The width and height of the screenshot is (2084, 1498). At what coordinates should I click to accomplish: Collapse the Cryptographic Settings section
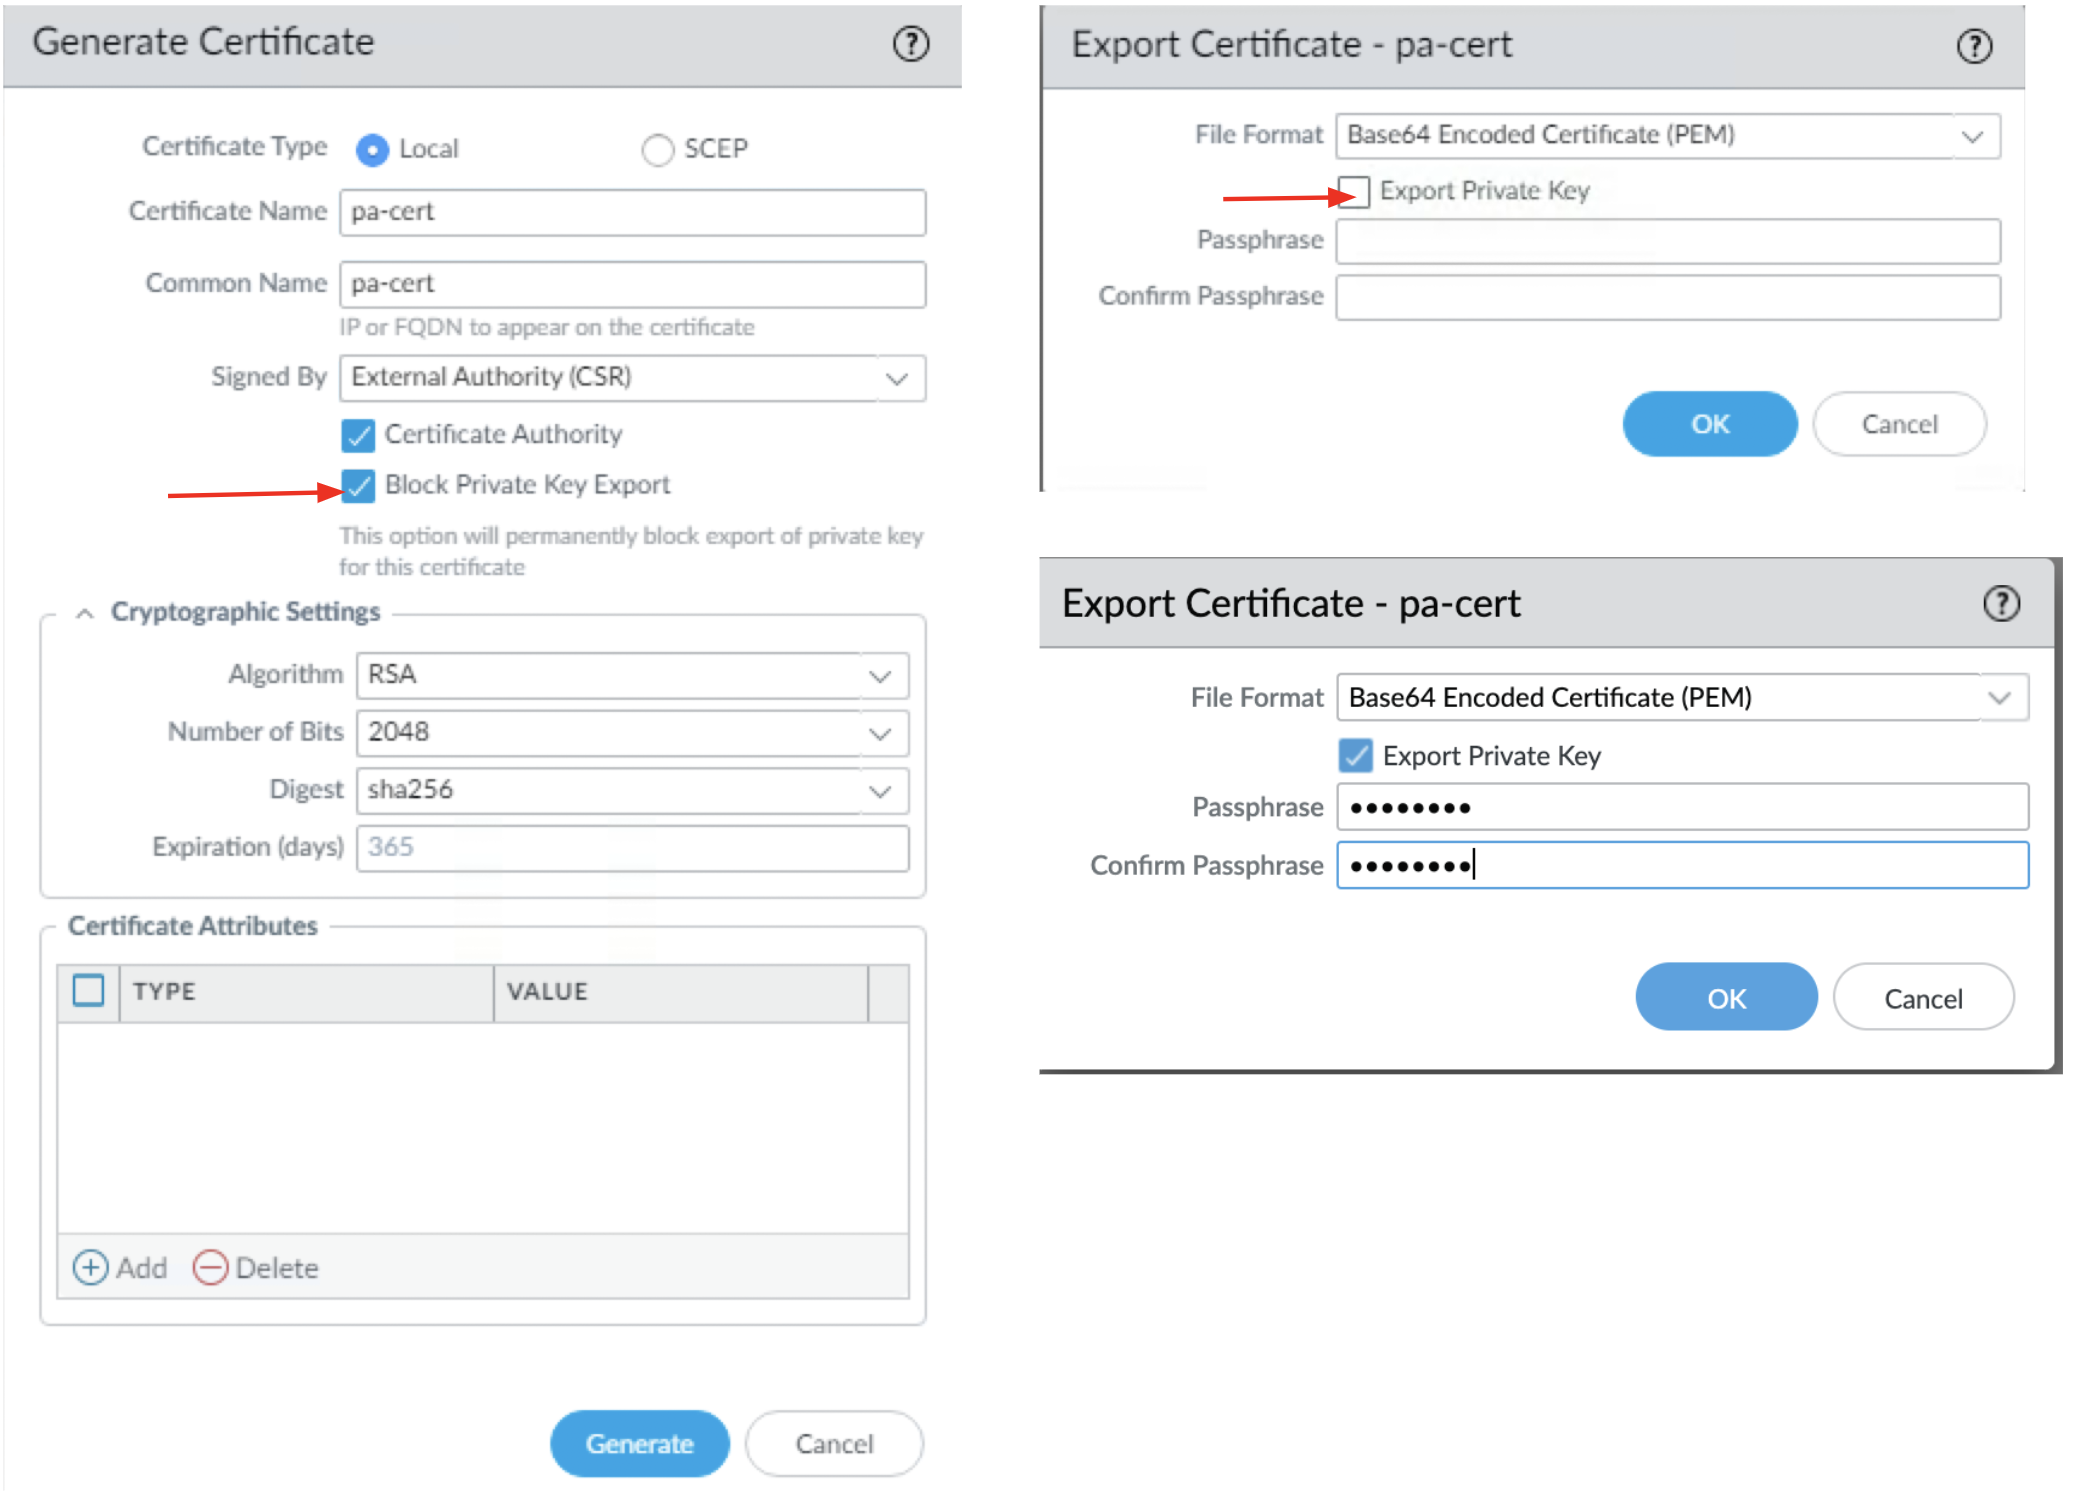[84, 612]
